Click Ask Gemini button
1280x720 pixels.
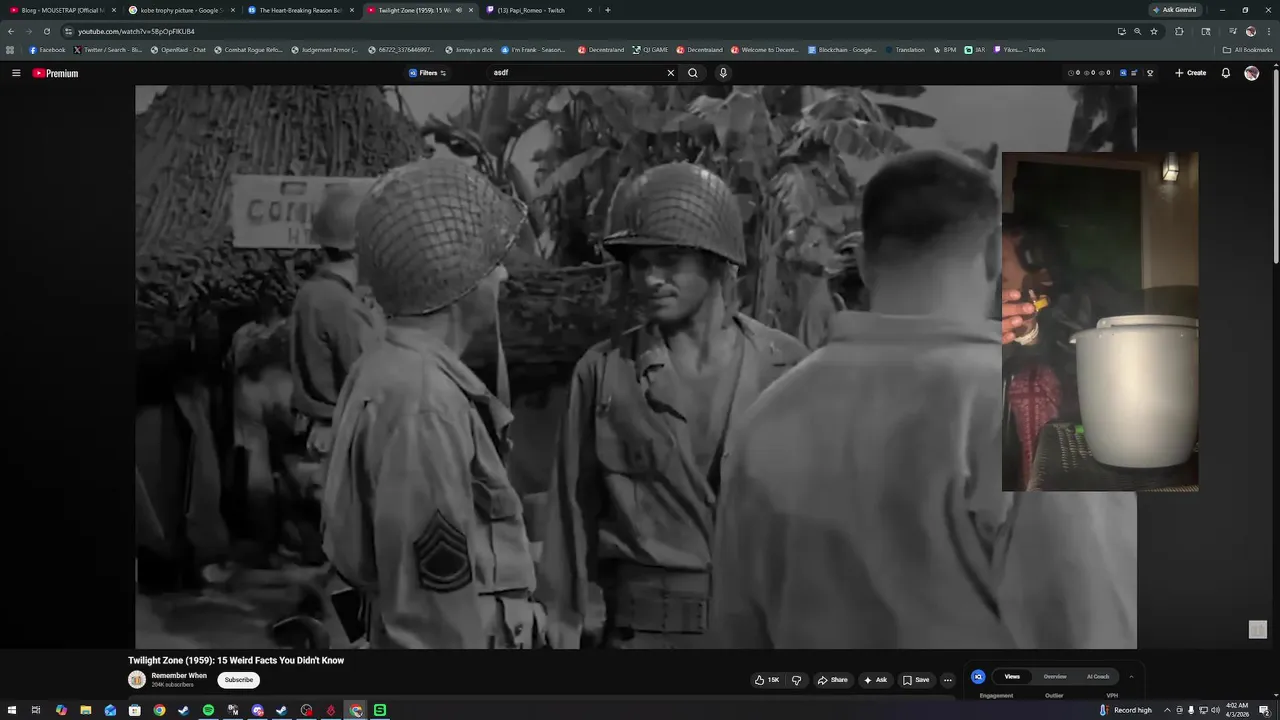pyautogui.click(x=1175, y=10)
